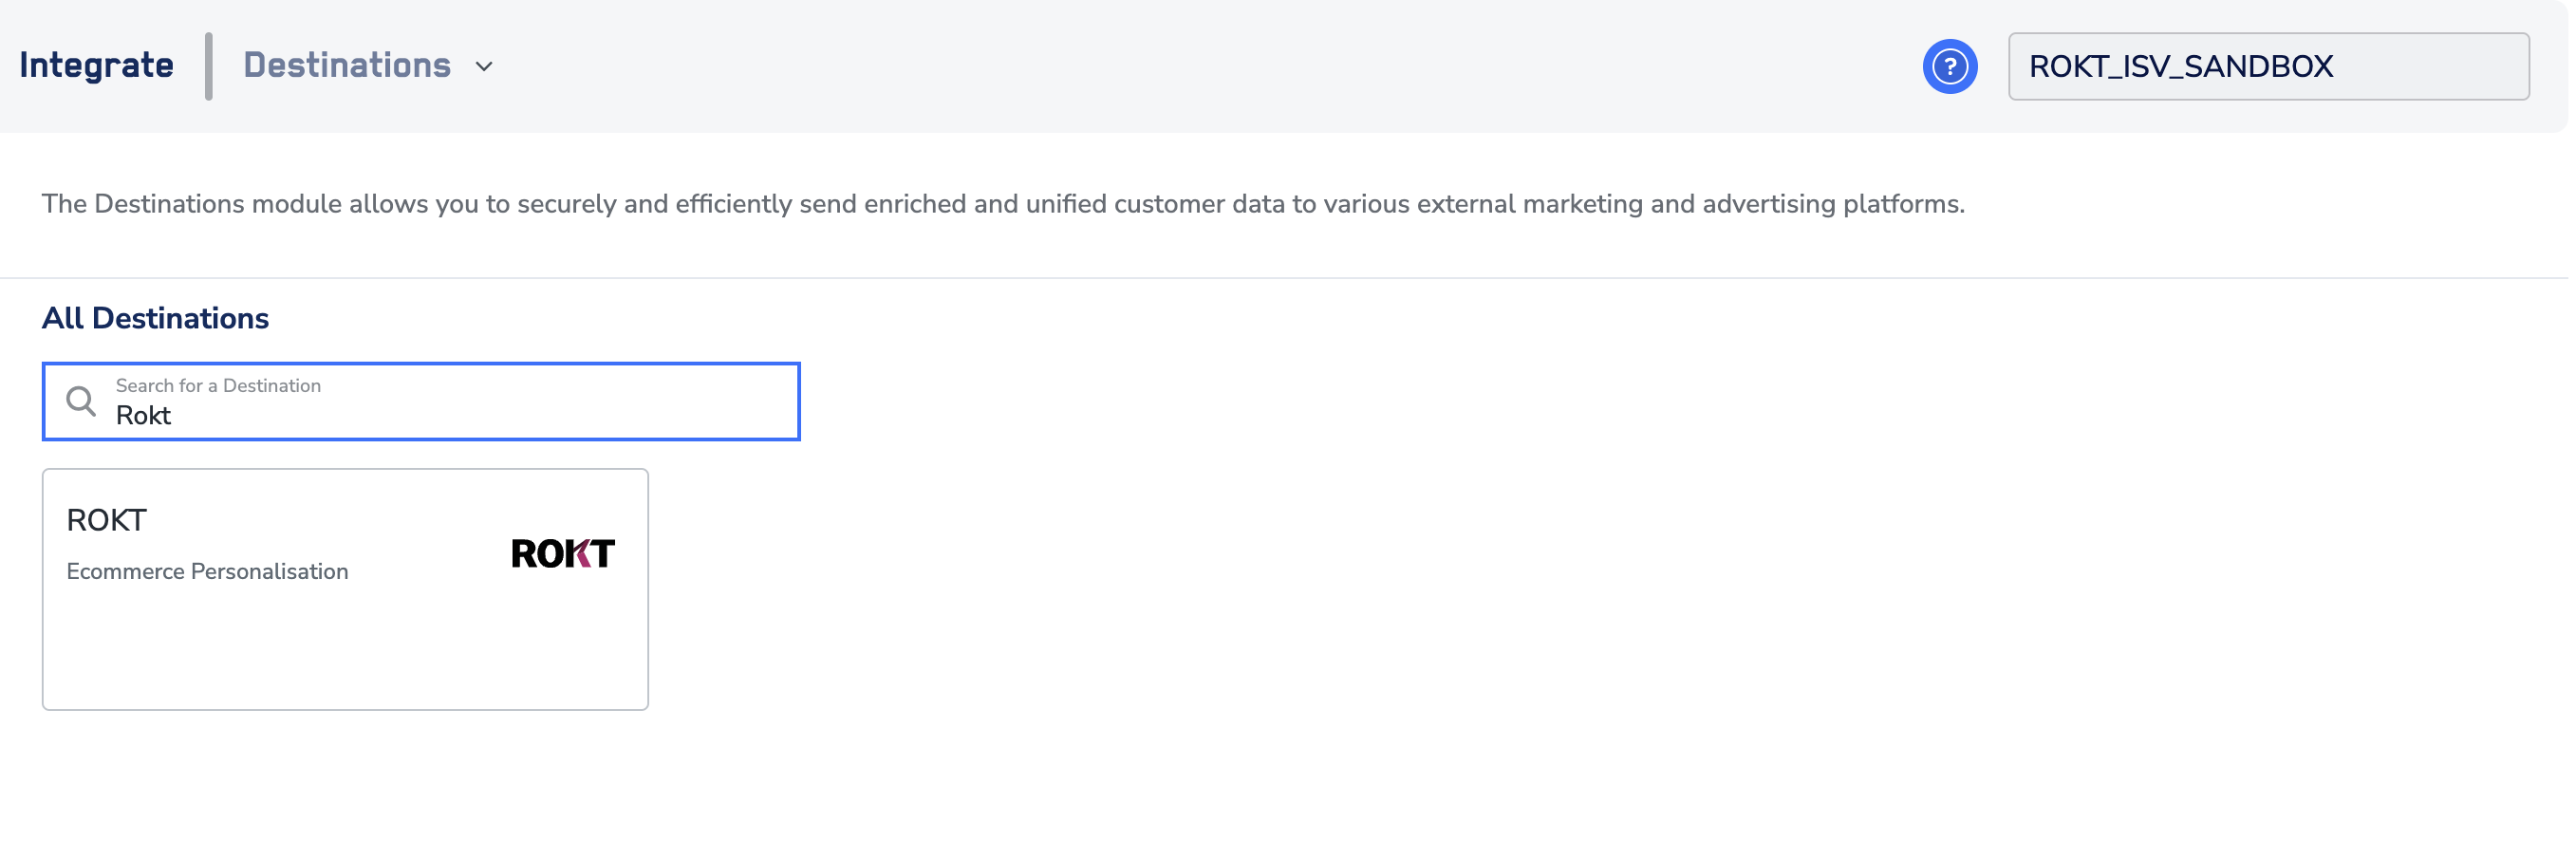Click Ecommerce Personalisation category text

coord(207,571)
